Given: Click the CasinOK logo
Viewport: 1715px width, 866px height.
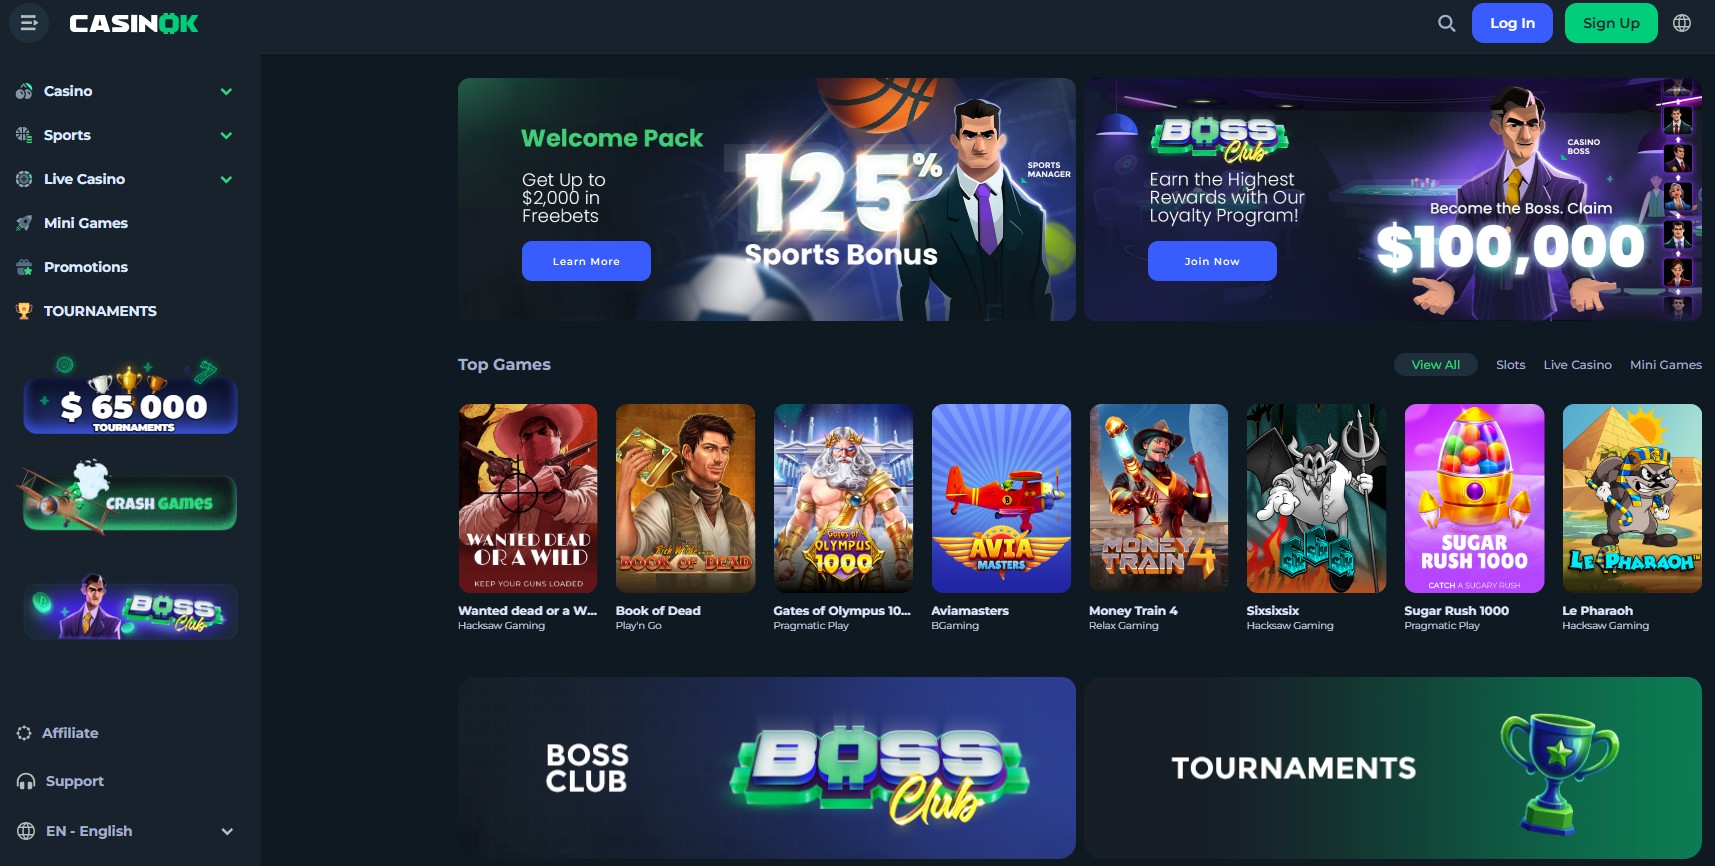Looking at the screenshot, I should tap(134, 23).
